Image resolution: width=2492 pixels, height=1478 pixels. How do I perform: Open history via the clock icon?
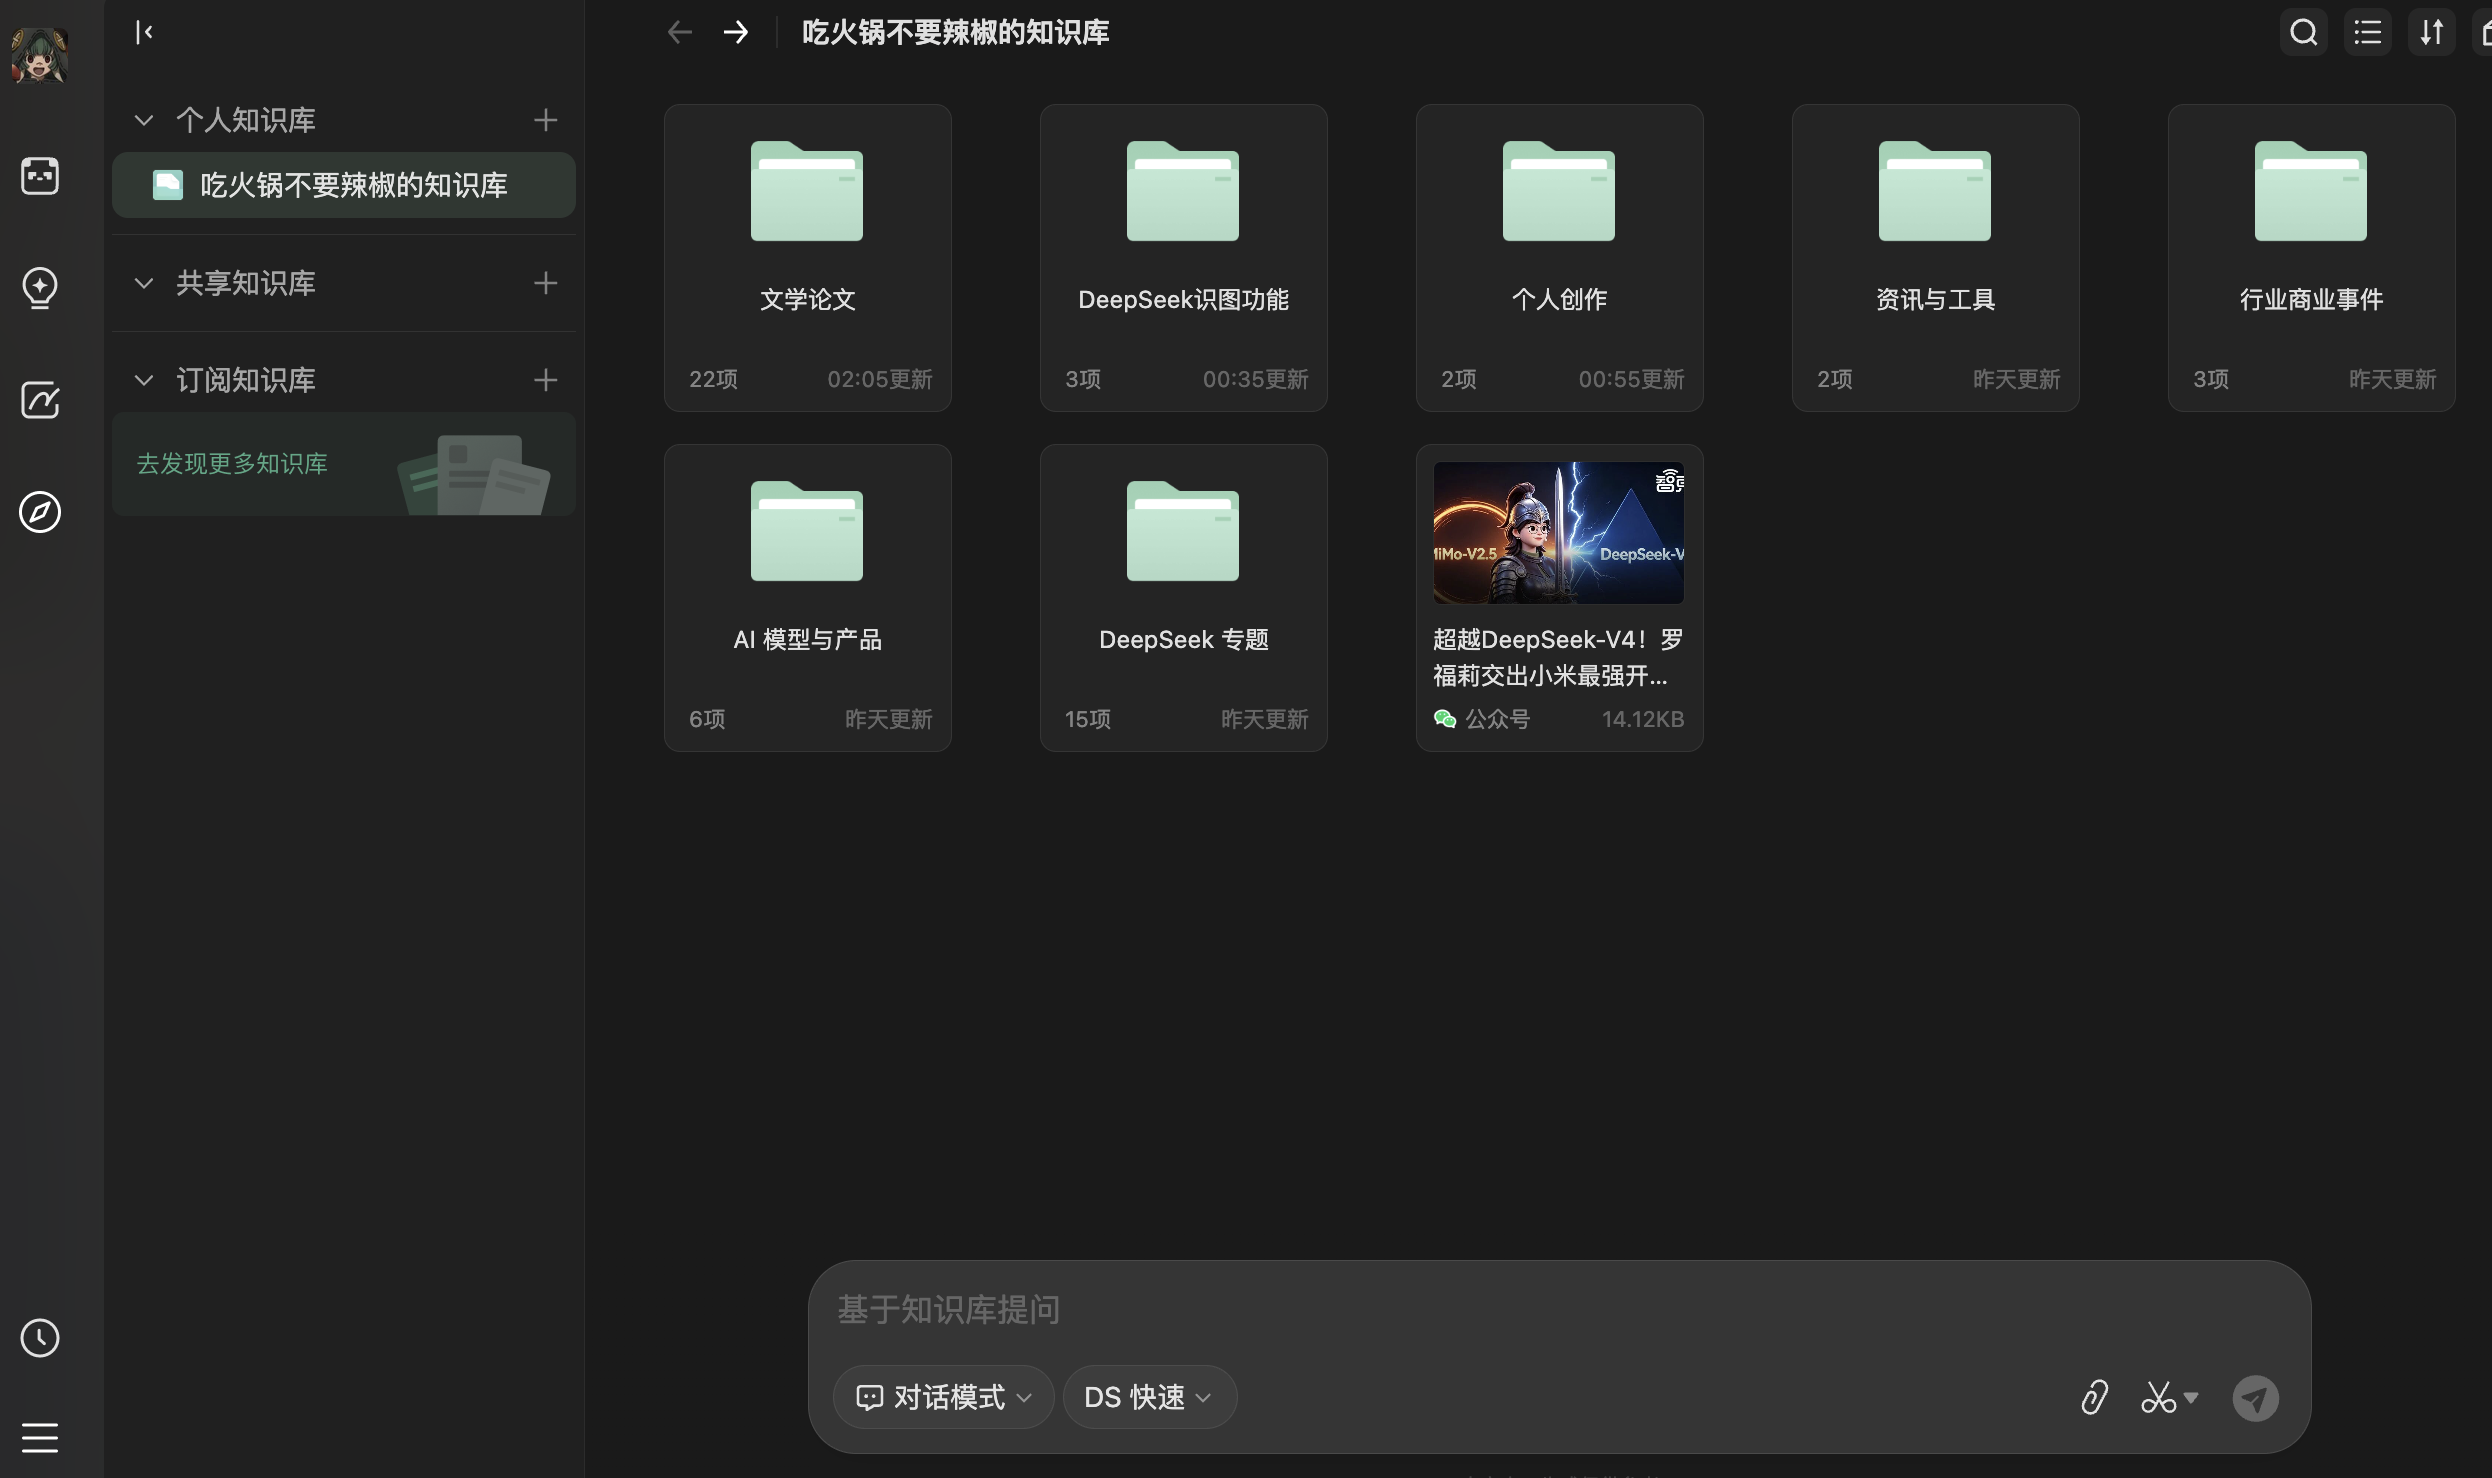pos(40,1339)
